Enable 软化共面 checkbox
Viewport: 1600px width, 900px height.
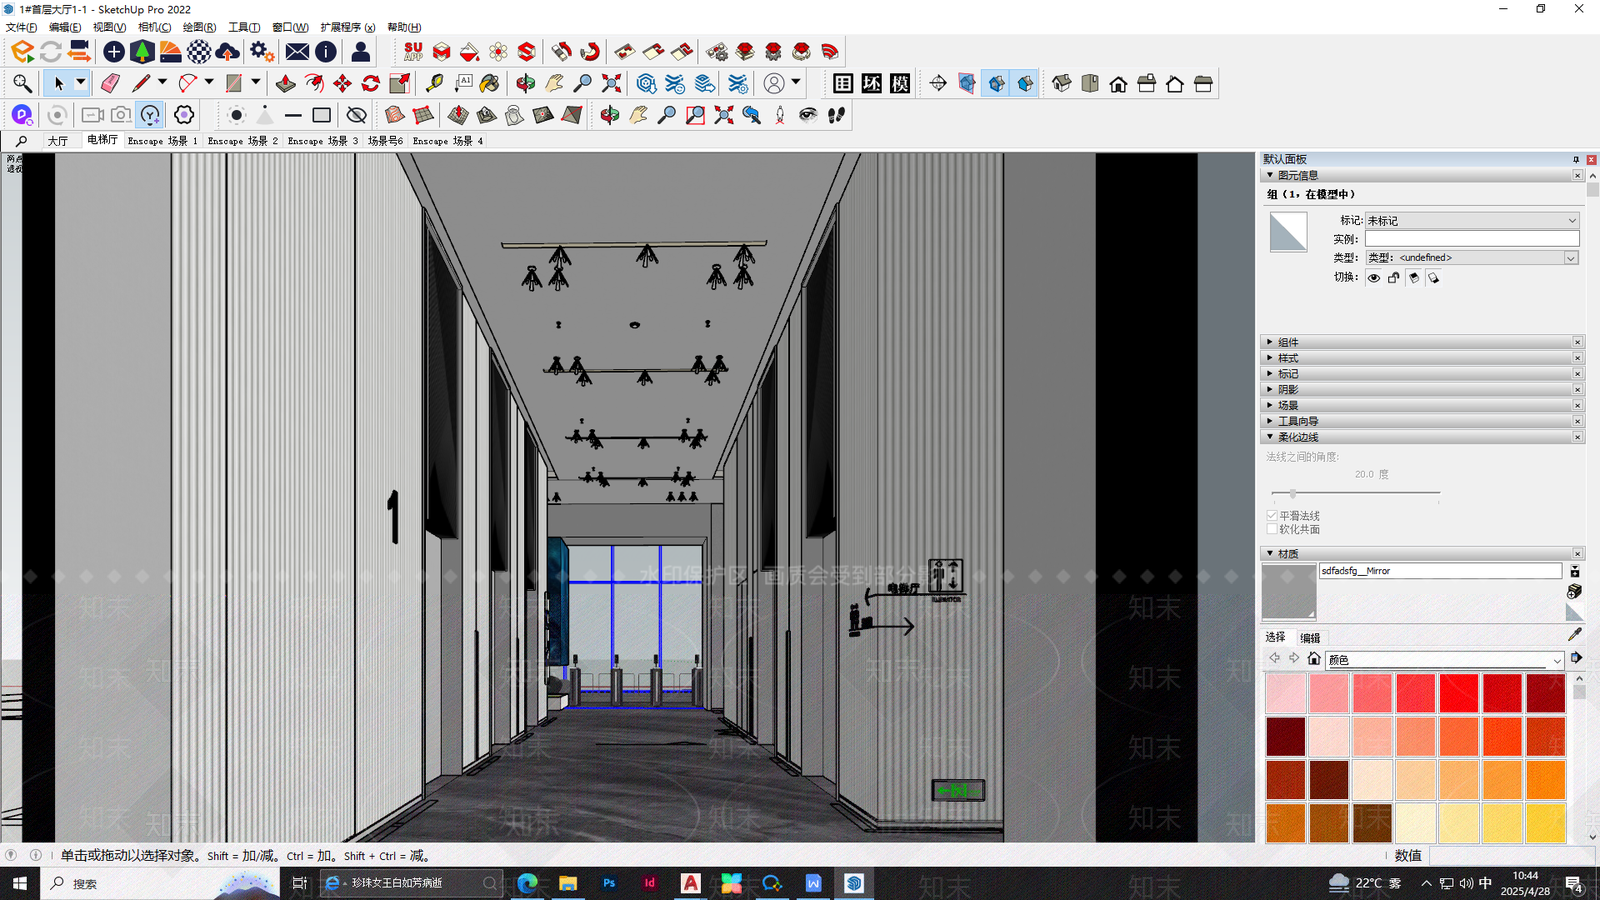click(x=1272, y=529)
